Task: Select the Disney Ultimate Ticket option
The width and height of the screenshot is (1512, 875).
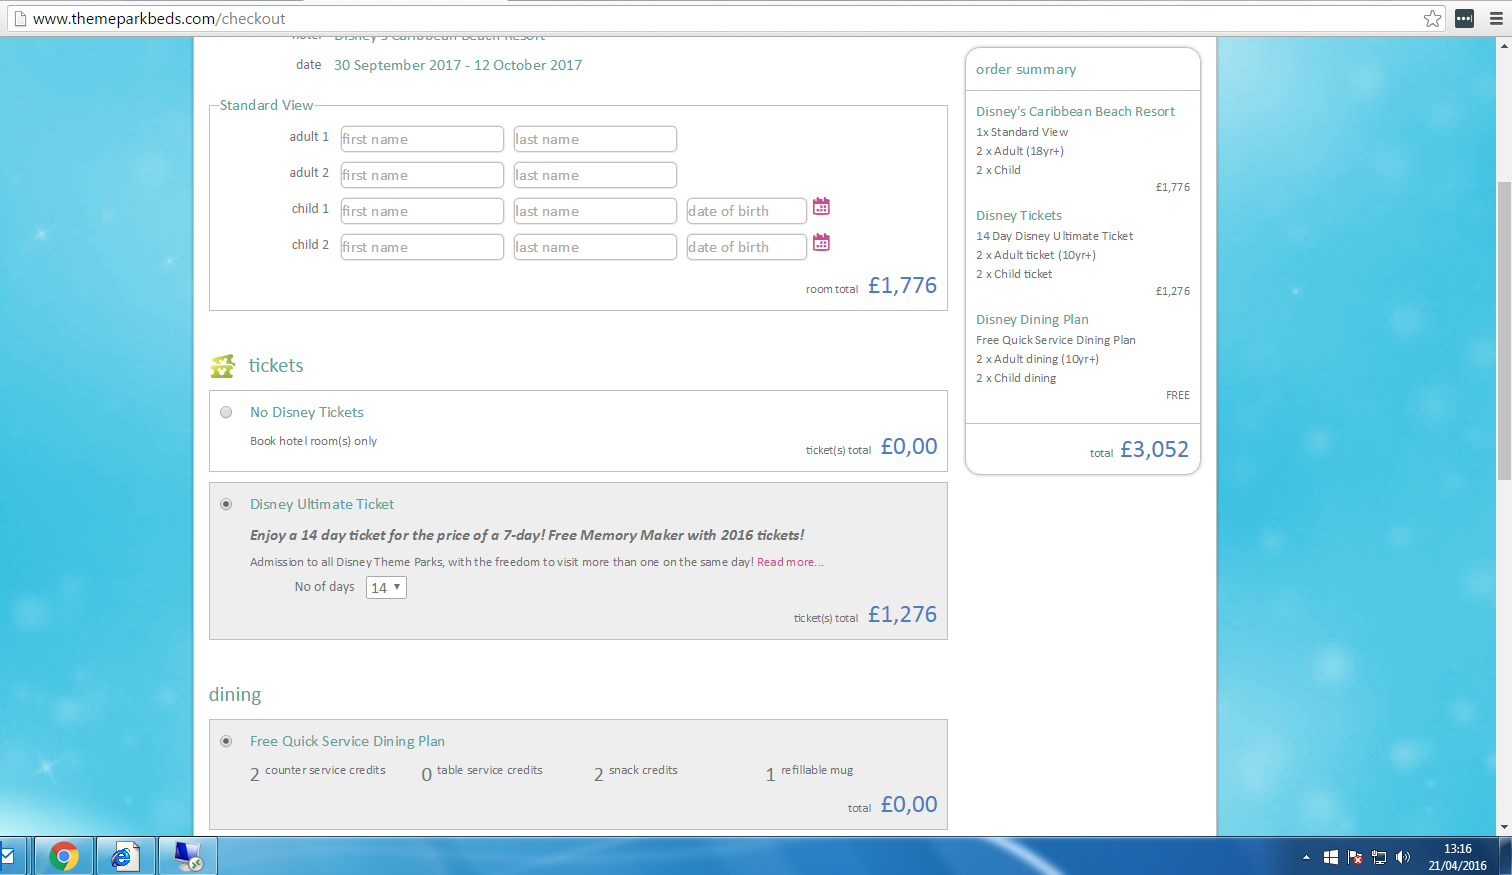Action: (x=226, y=504)
